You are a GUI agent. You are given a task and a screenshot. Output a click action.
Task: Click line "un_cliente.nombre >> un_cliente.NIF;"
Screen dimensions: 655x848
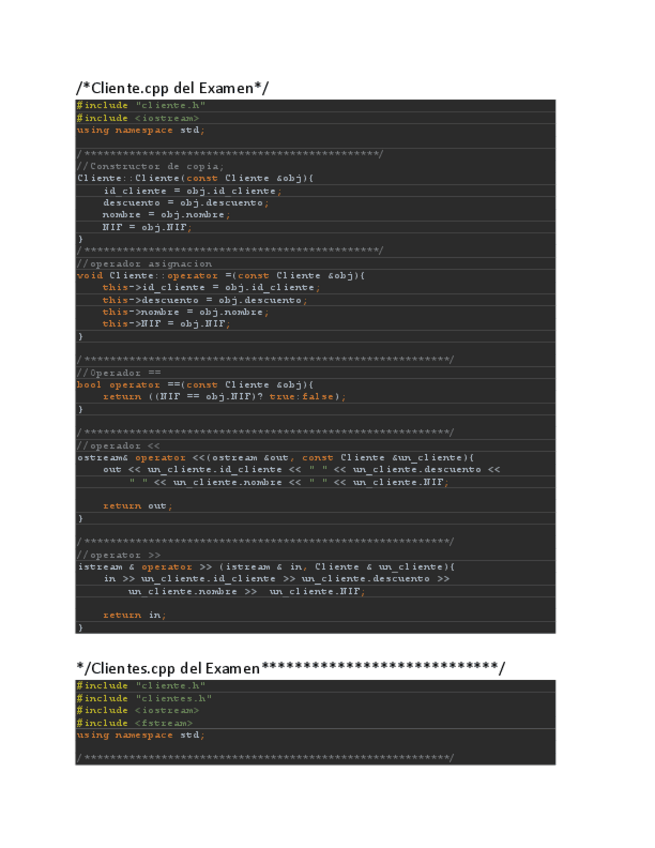coord(247,591)
